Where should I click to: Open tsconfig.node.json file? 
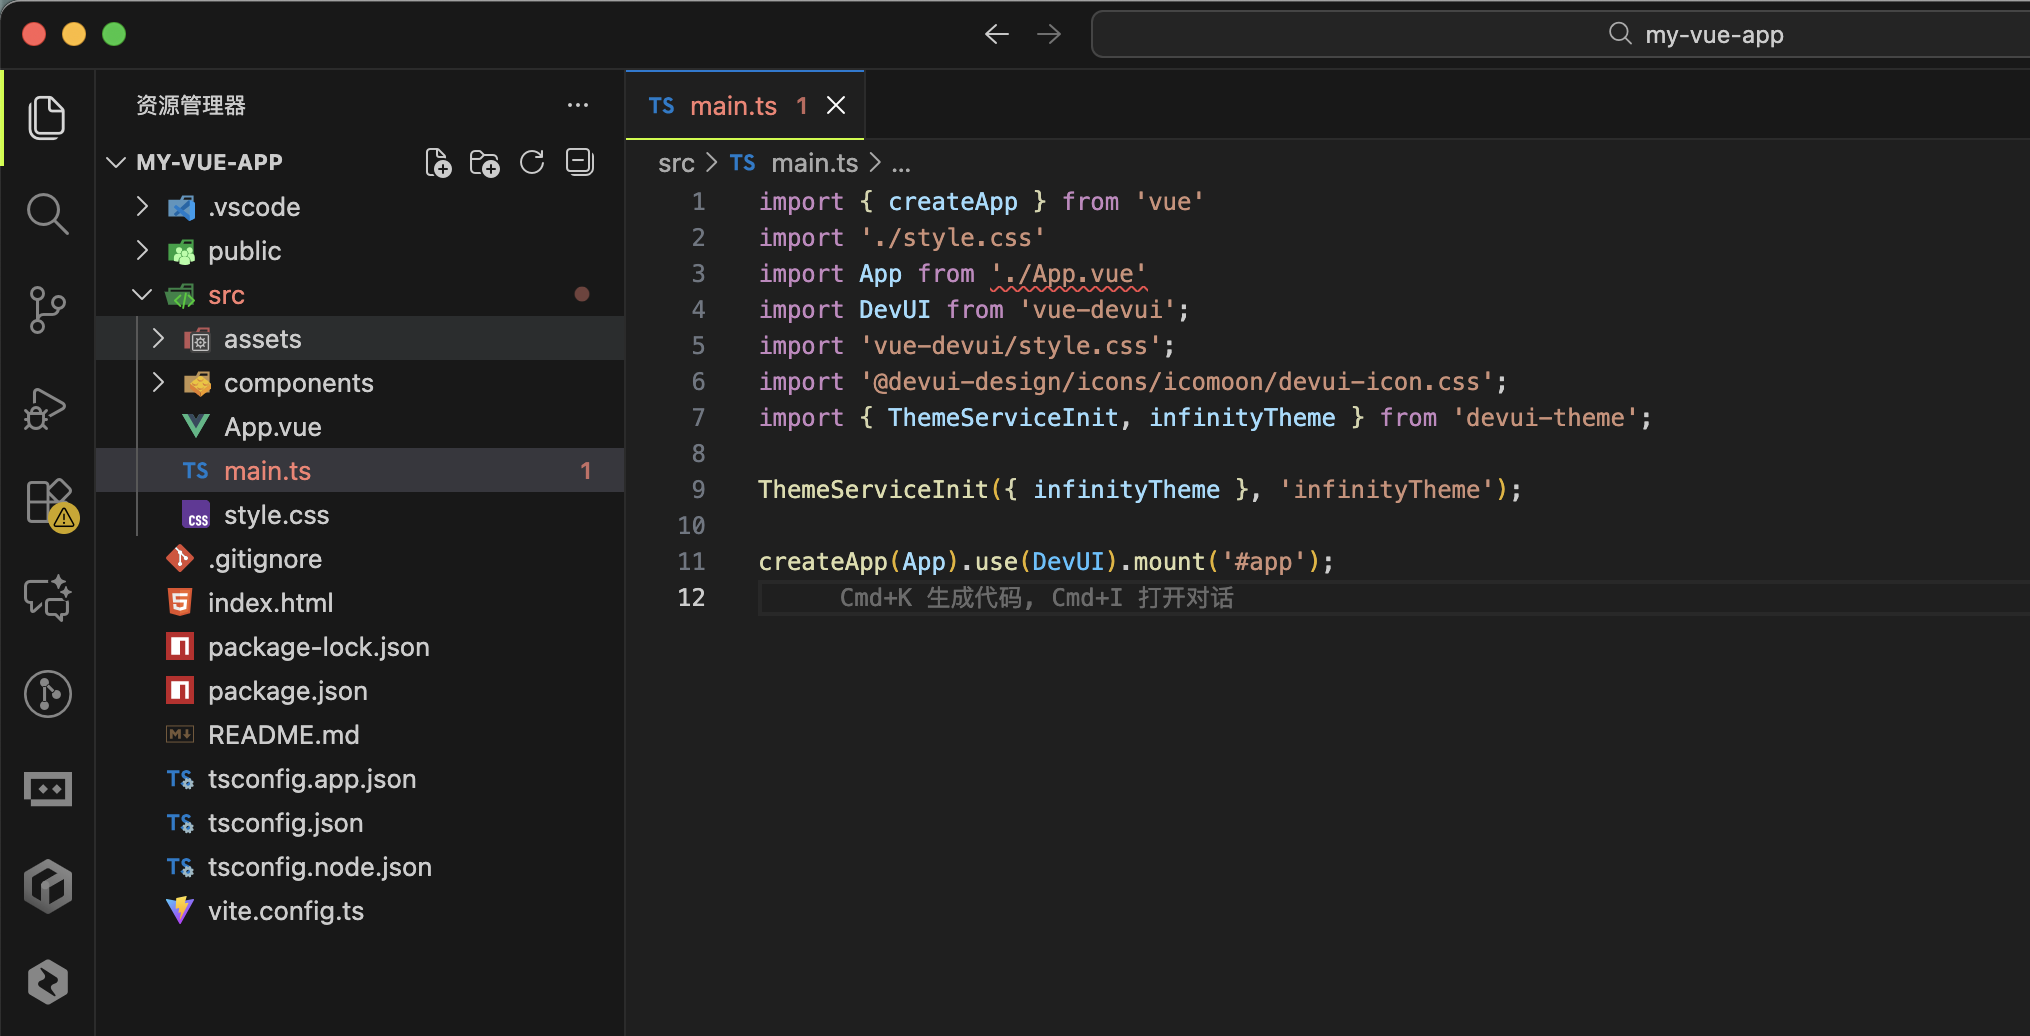(x=360, y=867)
